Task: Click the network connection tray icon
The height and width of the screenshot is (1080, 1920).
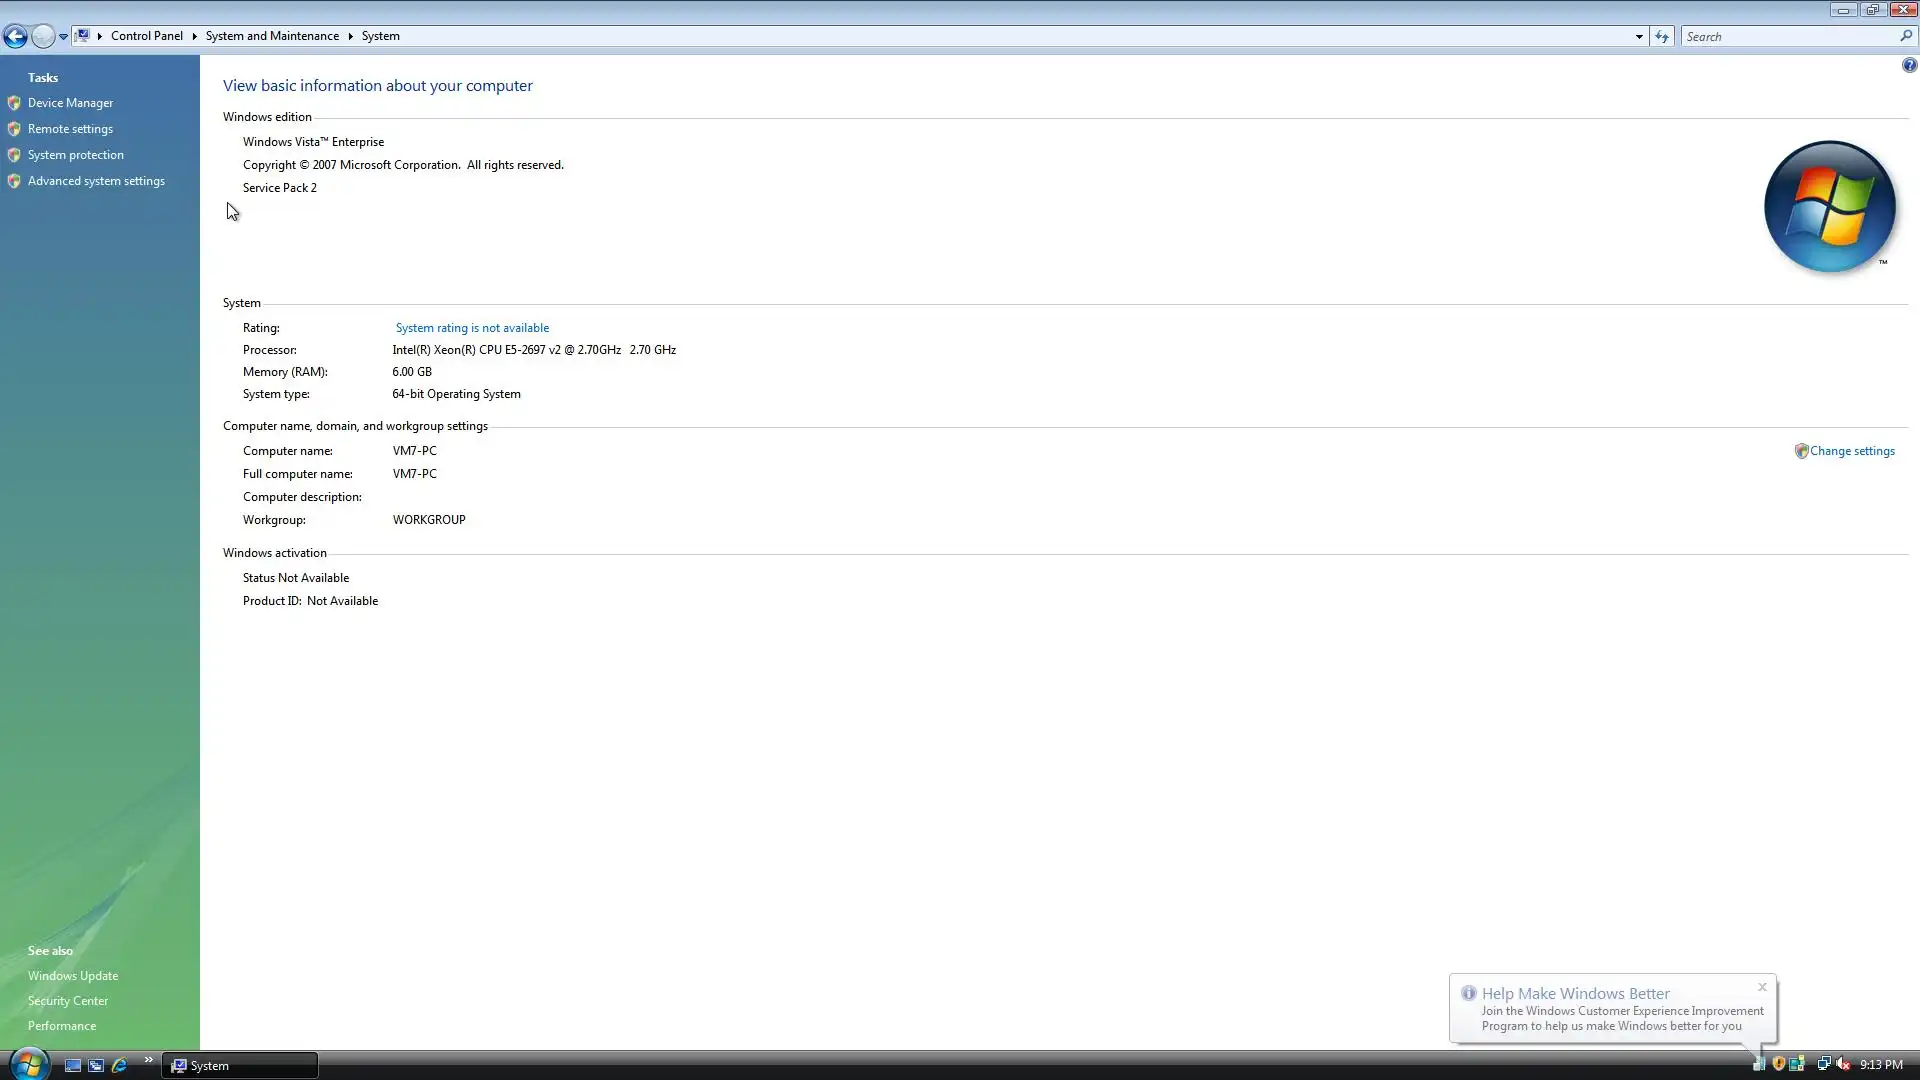Action: click(1823, 1065)
